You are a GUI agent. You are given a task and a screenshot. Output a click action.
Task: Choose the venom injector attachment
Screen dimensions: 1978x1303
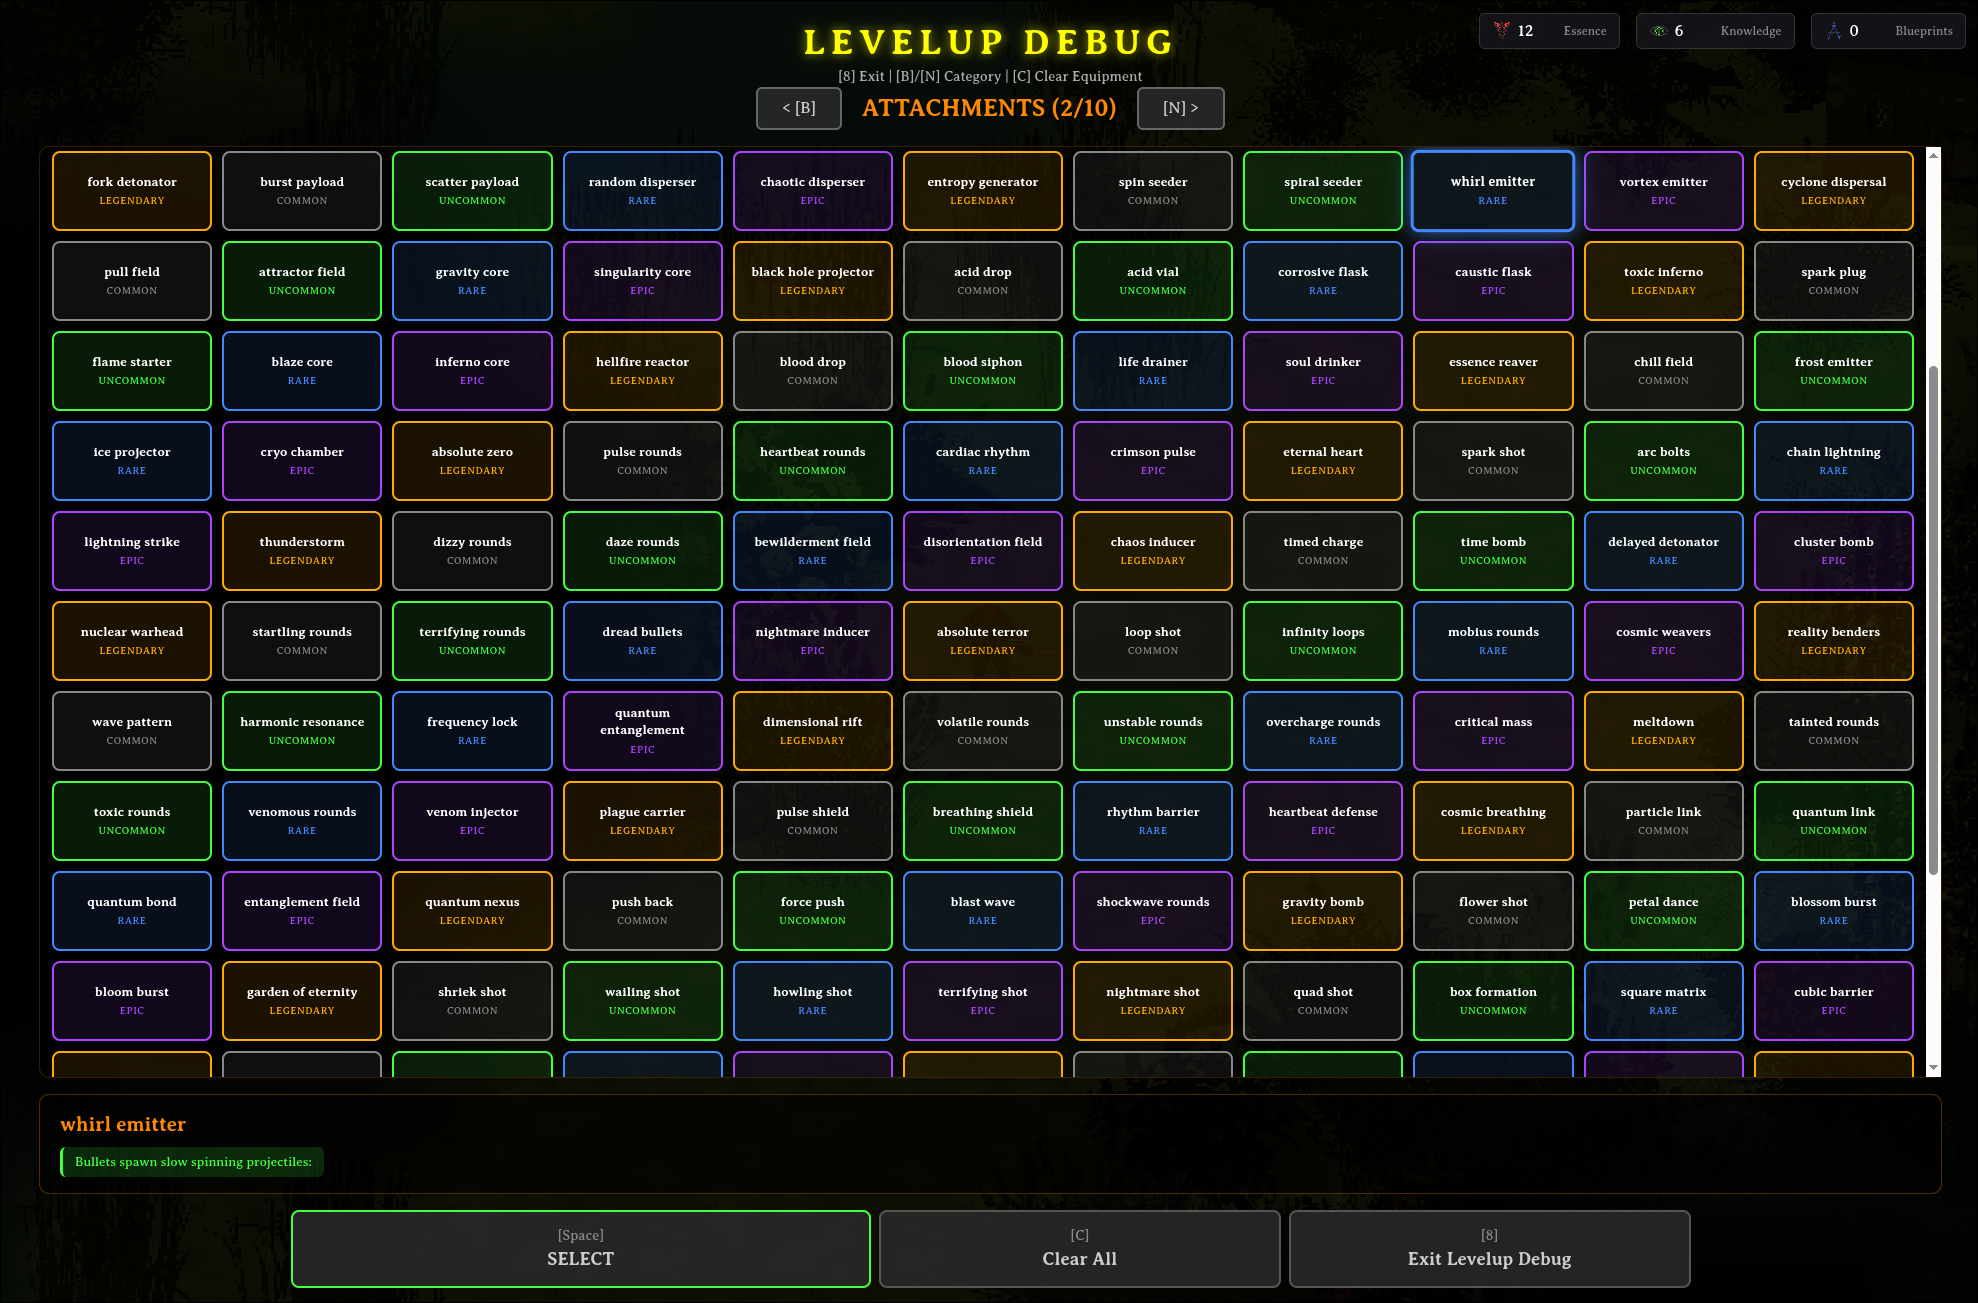click(472, 821)
